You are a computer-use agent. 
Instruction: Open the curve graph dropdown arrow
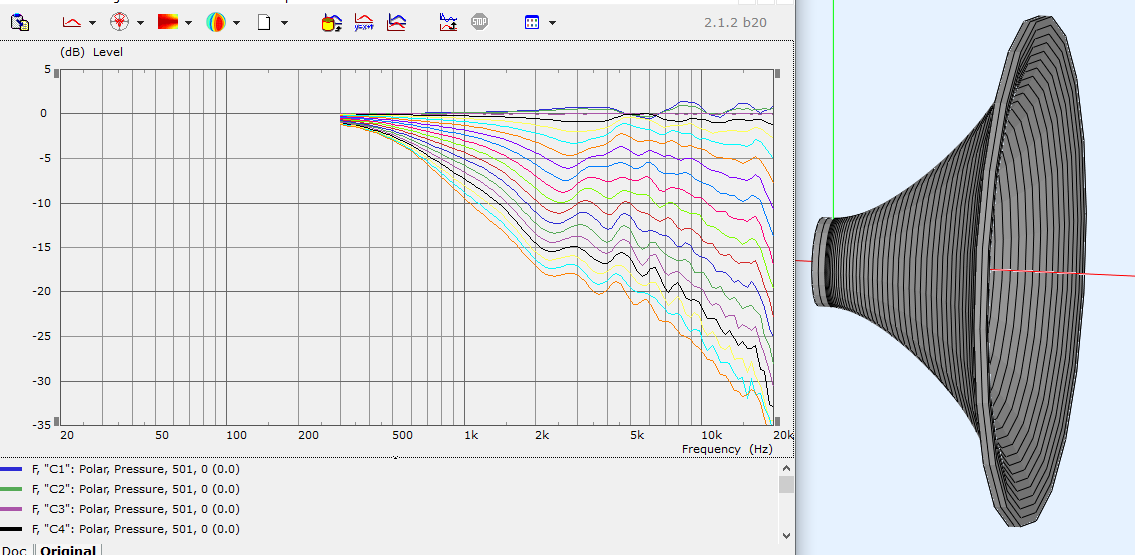click(92, 23)
